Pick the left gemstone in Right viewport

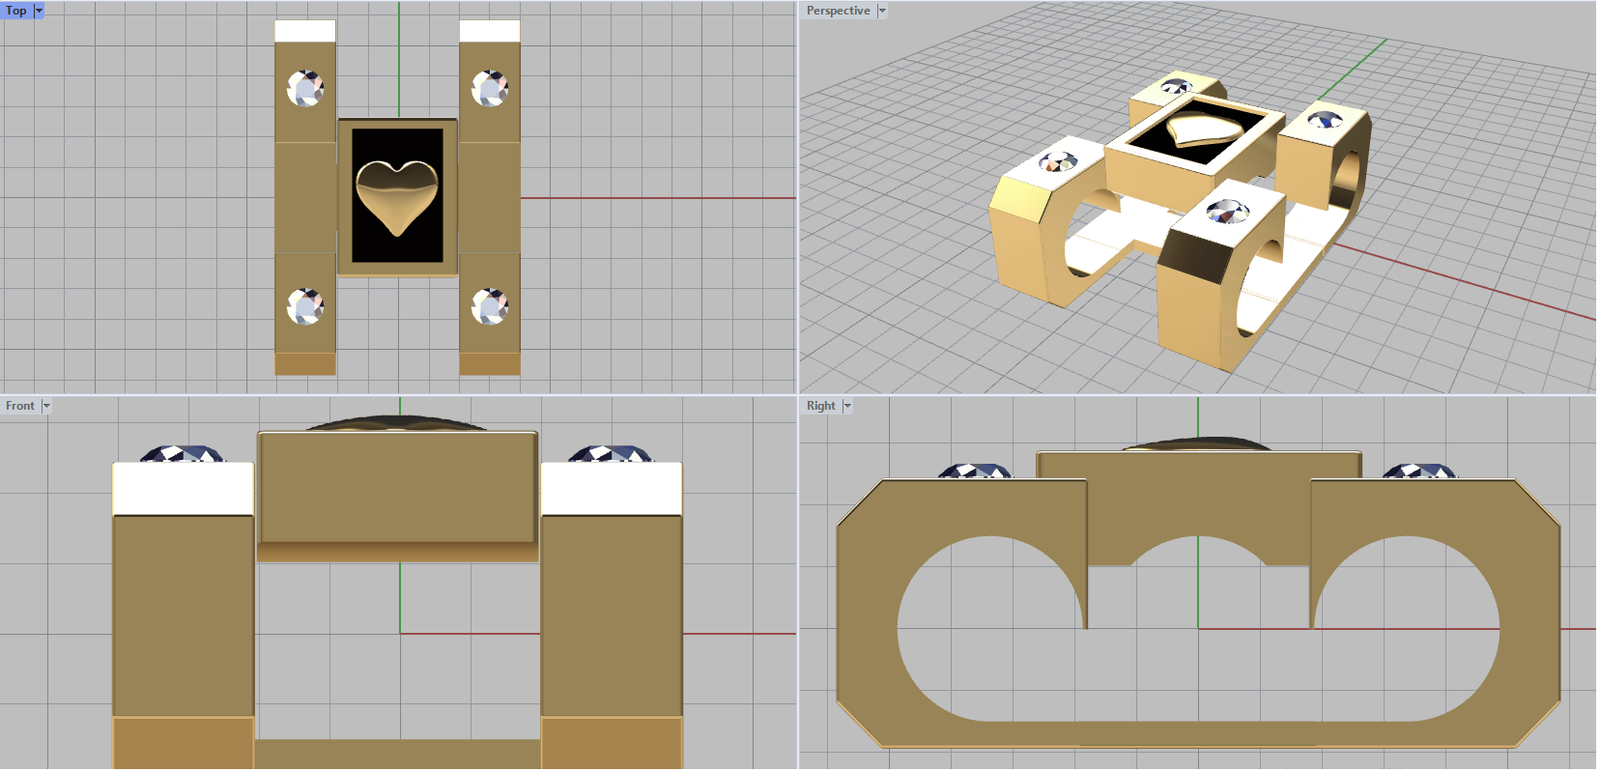975,471
